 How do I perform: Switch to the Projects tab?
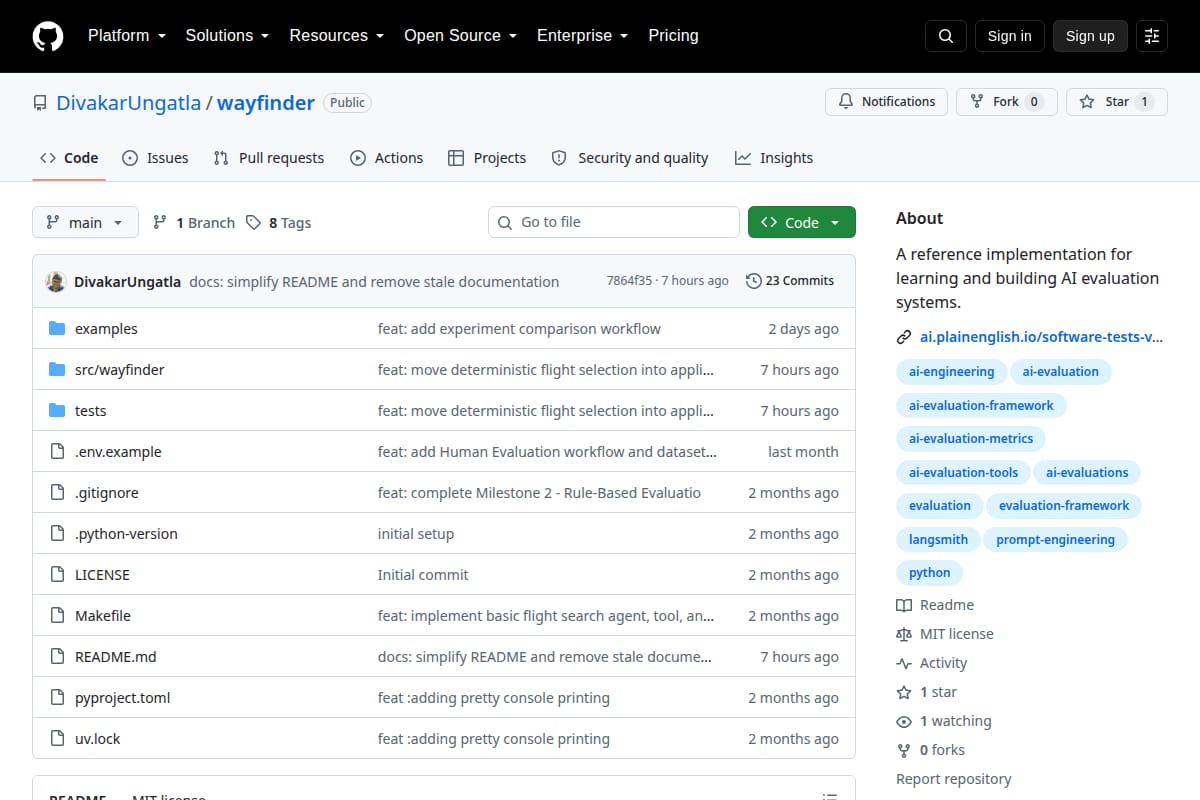(487, 158)
